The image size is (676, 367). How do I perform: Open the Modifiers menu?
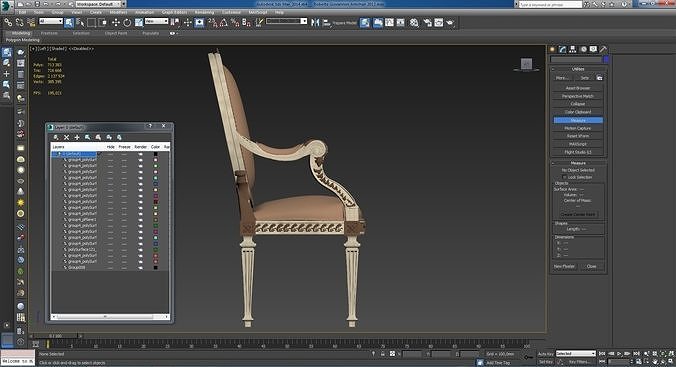(118, 12)
